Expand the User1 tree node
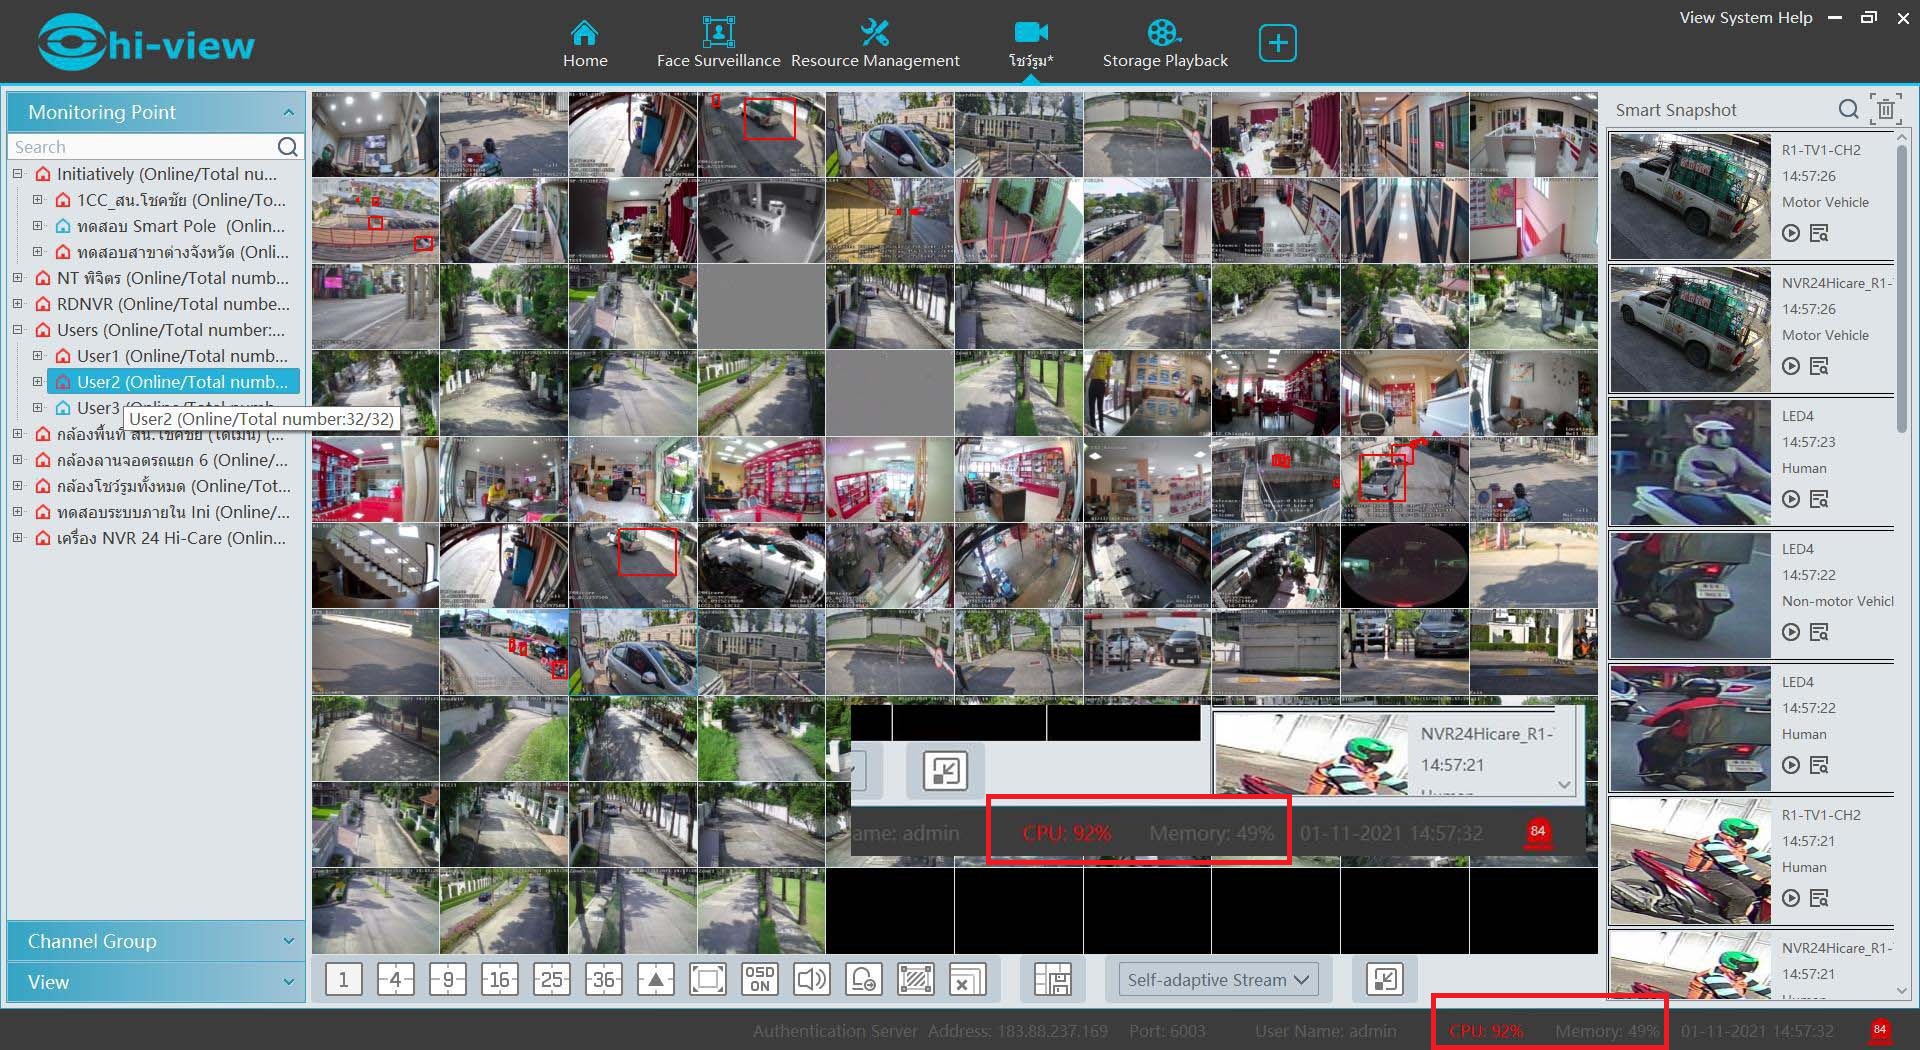 (37, 356)
